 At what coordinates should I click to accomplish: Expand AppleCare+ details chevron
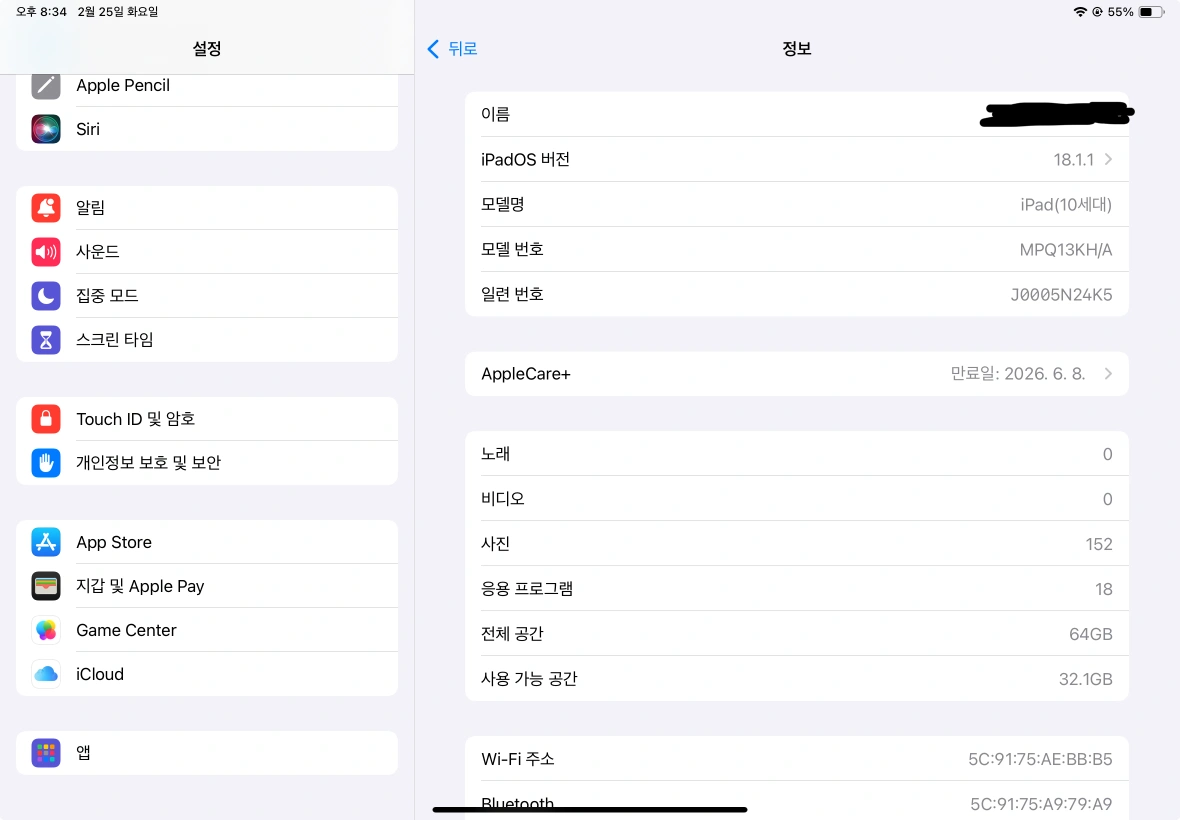1109,374
